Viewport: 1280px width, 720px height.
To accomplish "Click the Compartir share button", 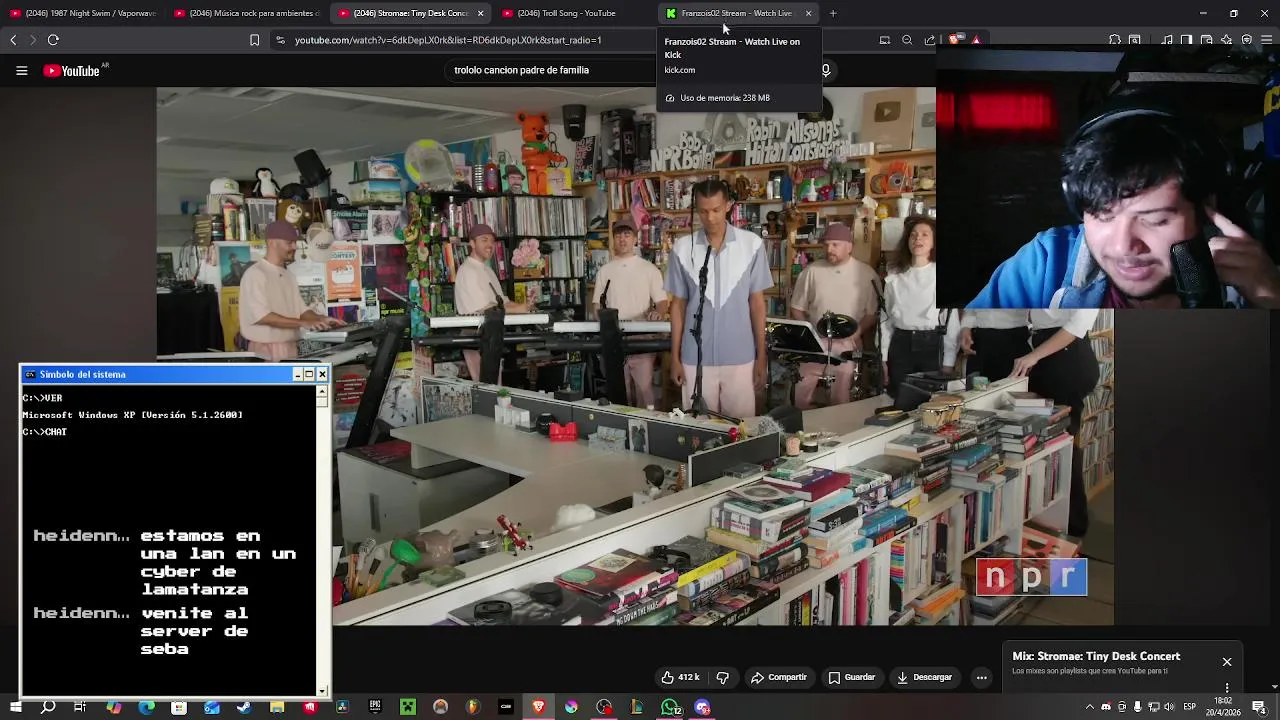I will (x=779, y=677).
